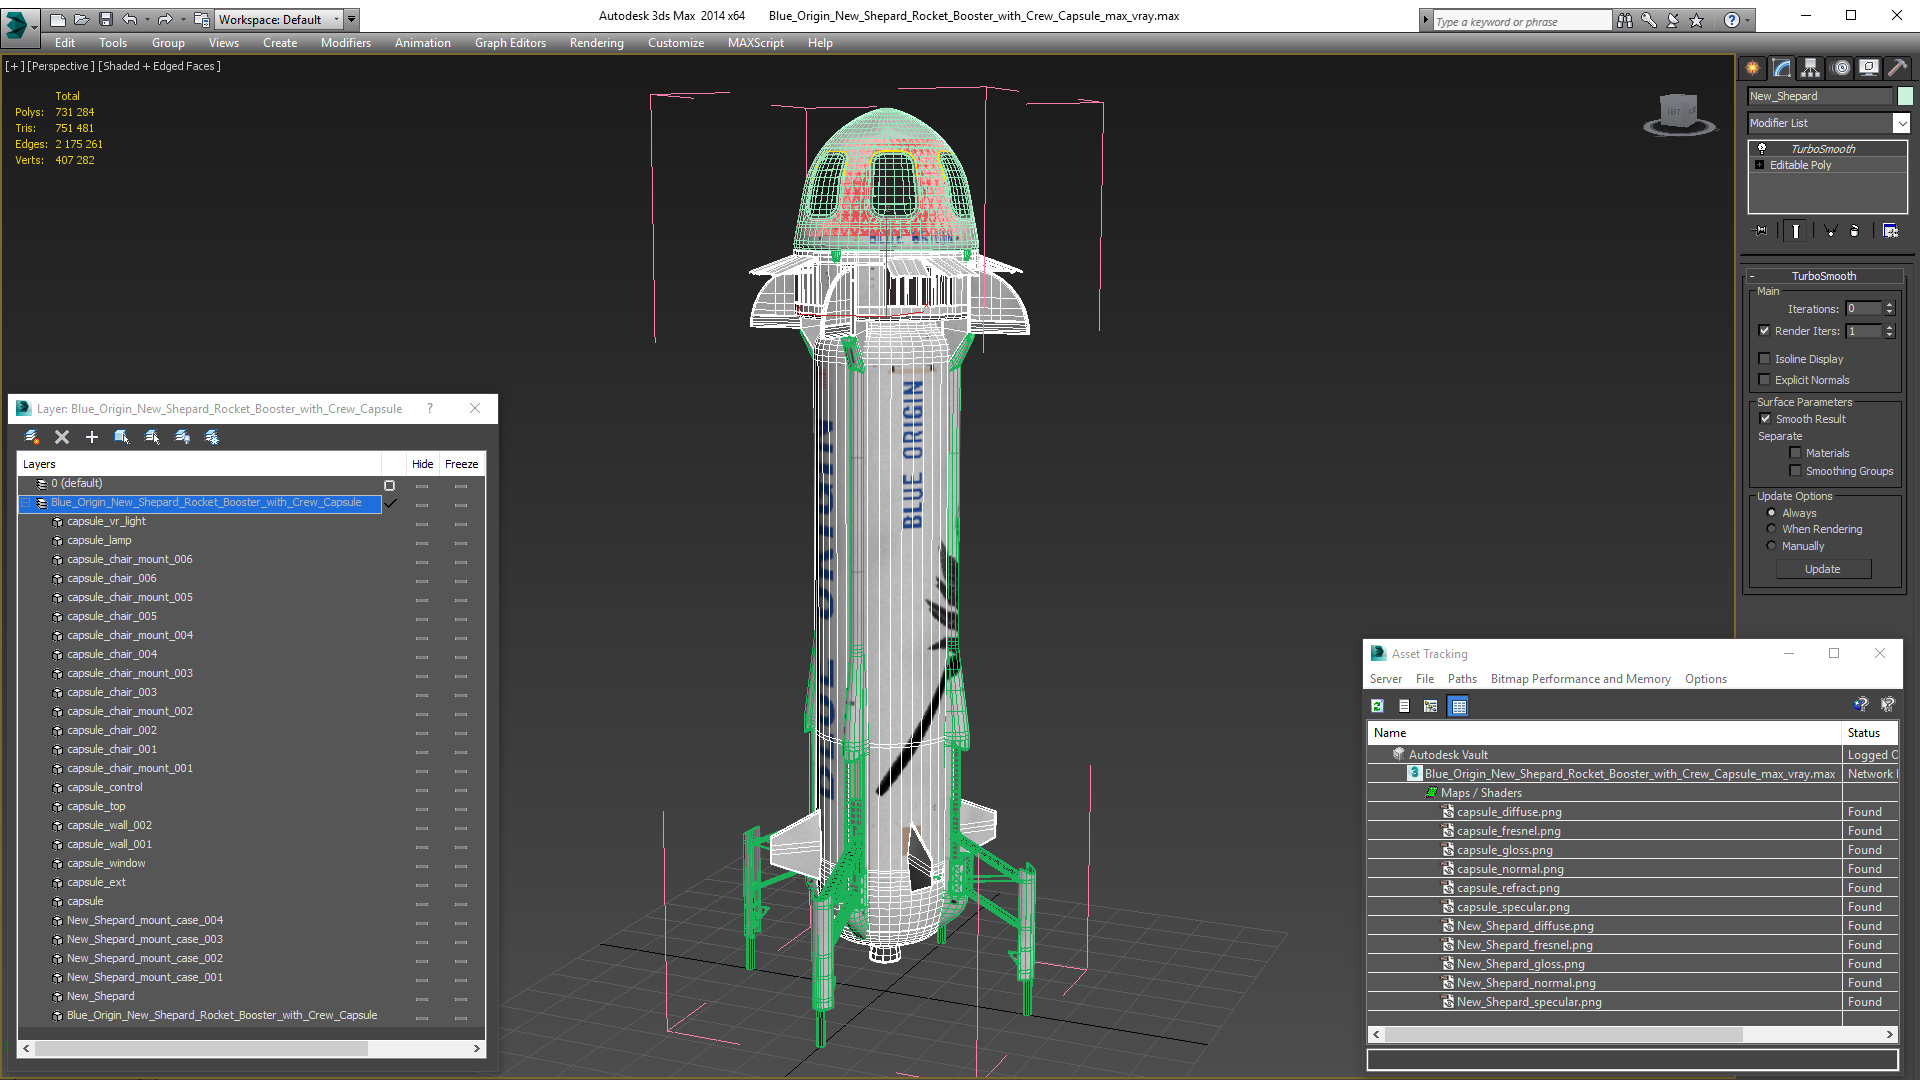
Task: Toggle Show End Result icon
Action: (x=1796, y=231)
